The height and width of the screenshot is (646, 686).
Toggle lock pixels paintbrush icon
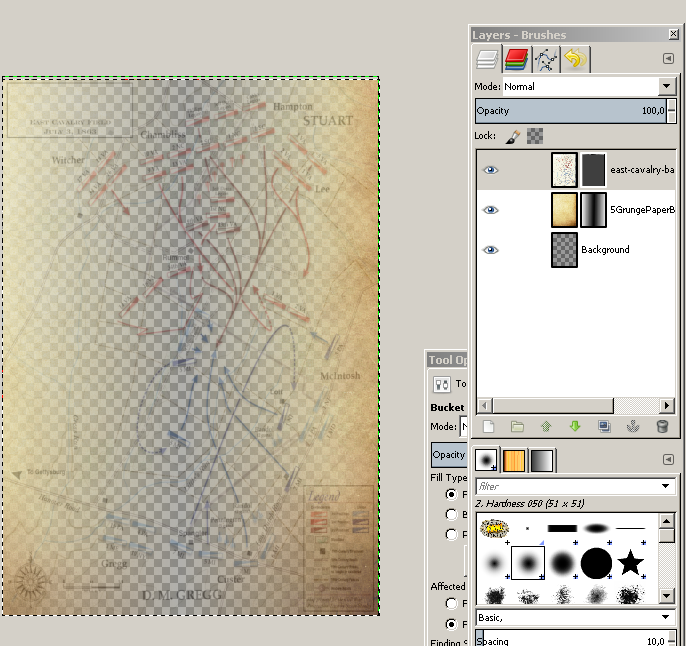pyautogui.click(x=512, y=135)
